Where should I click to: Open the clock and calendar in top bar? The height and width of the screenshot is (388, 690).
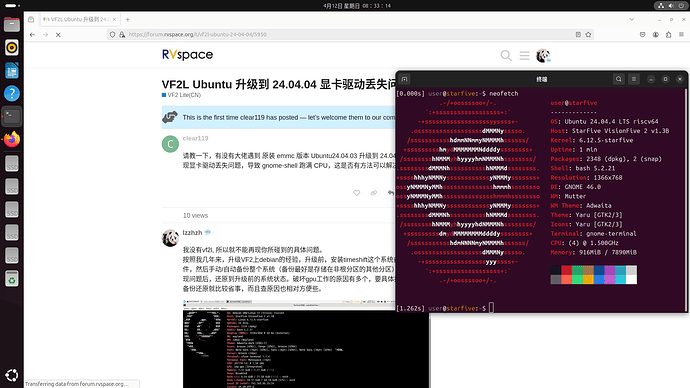(357, 6)
